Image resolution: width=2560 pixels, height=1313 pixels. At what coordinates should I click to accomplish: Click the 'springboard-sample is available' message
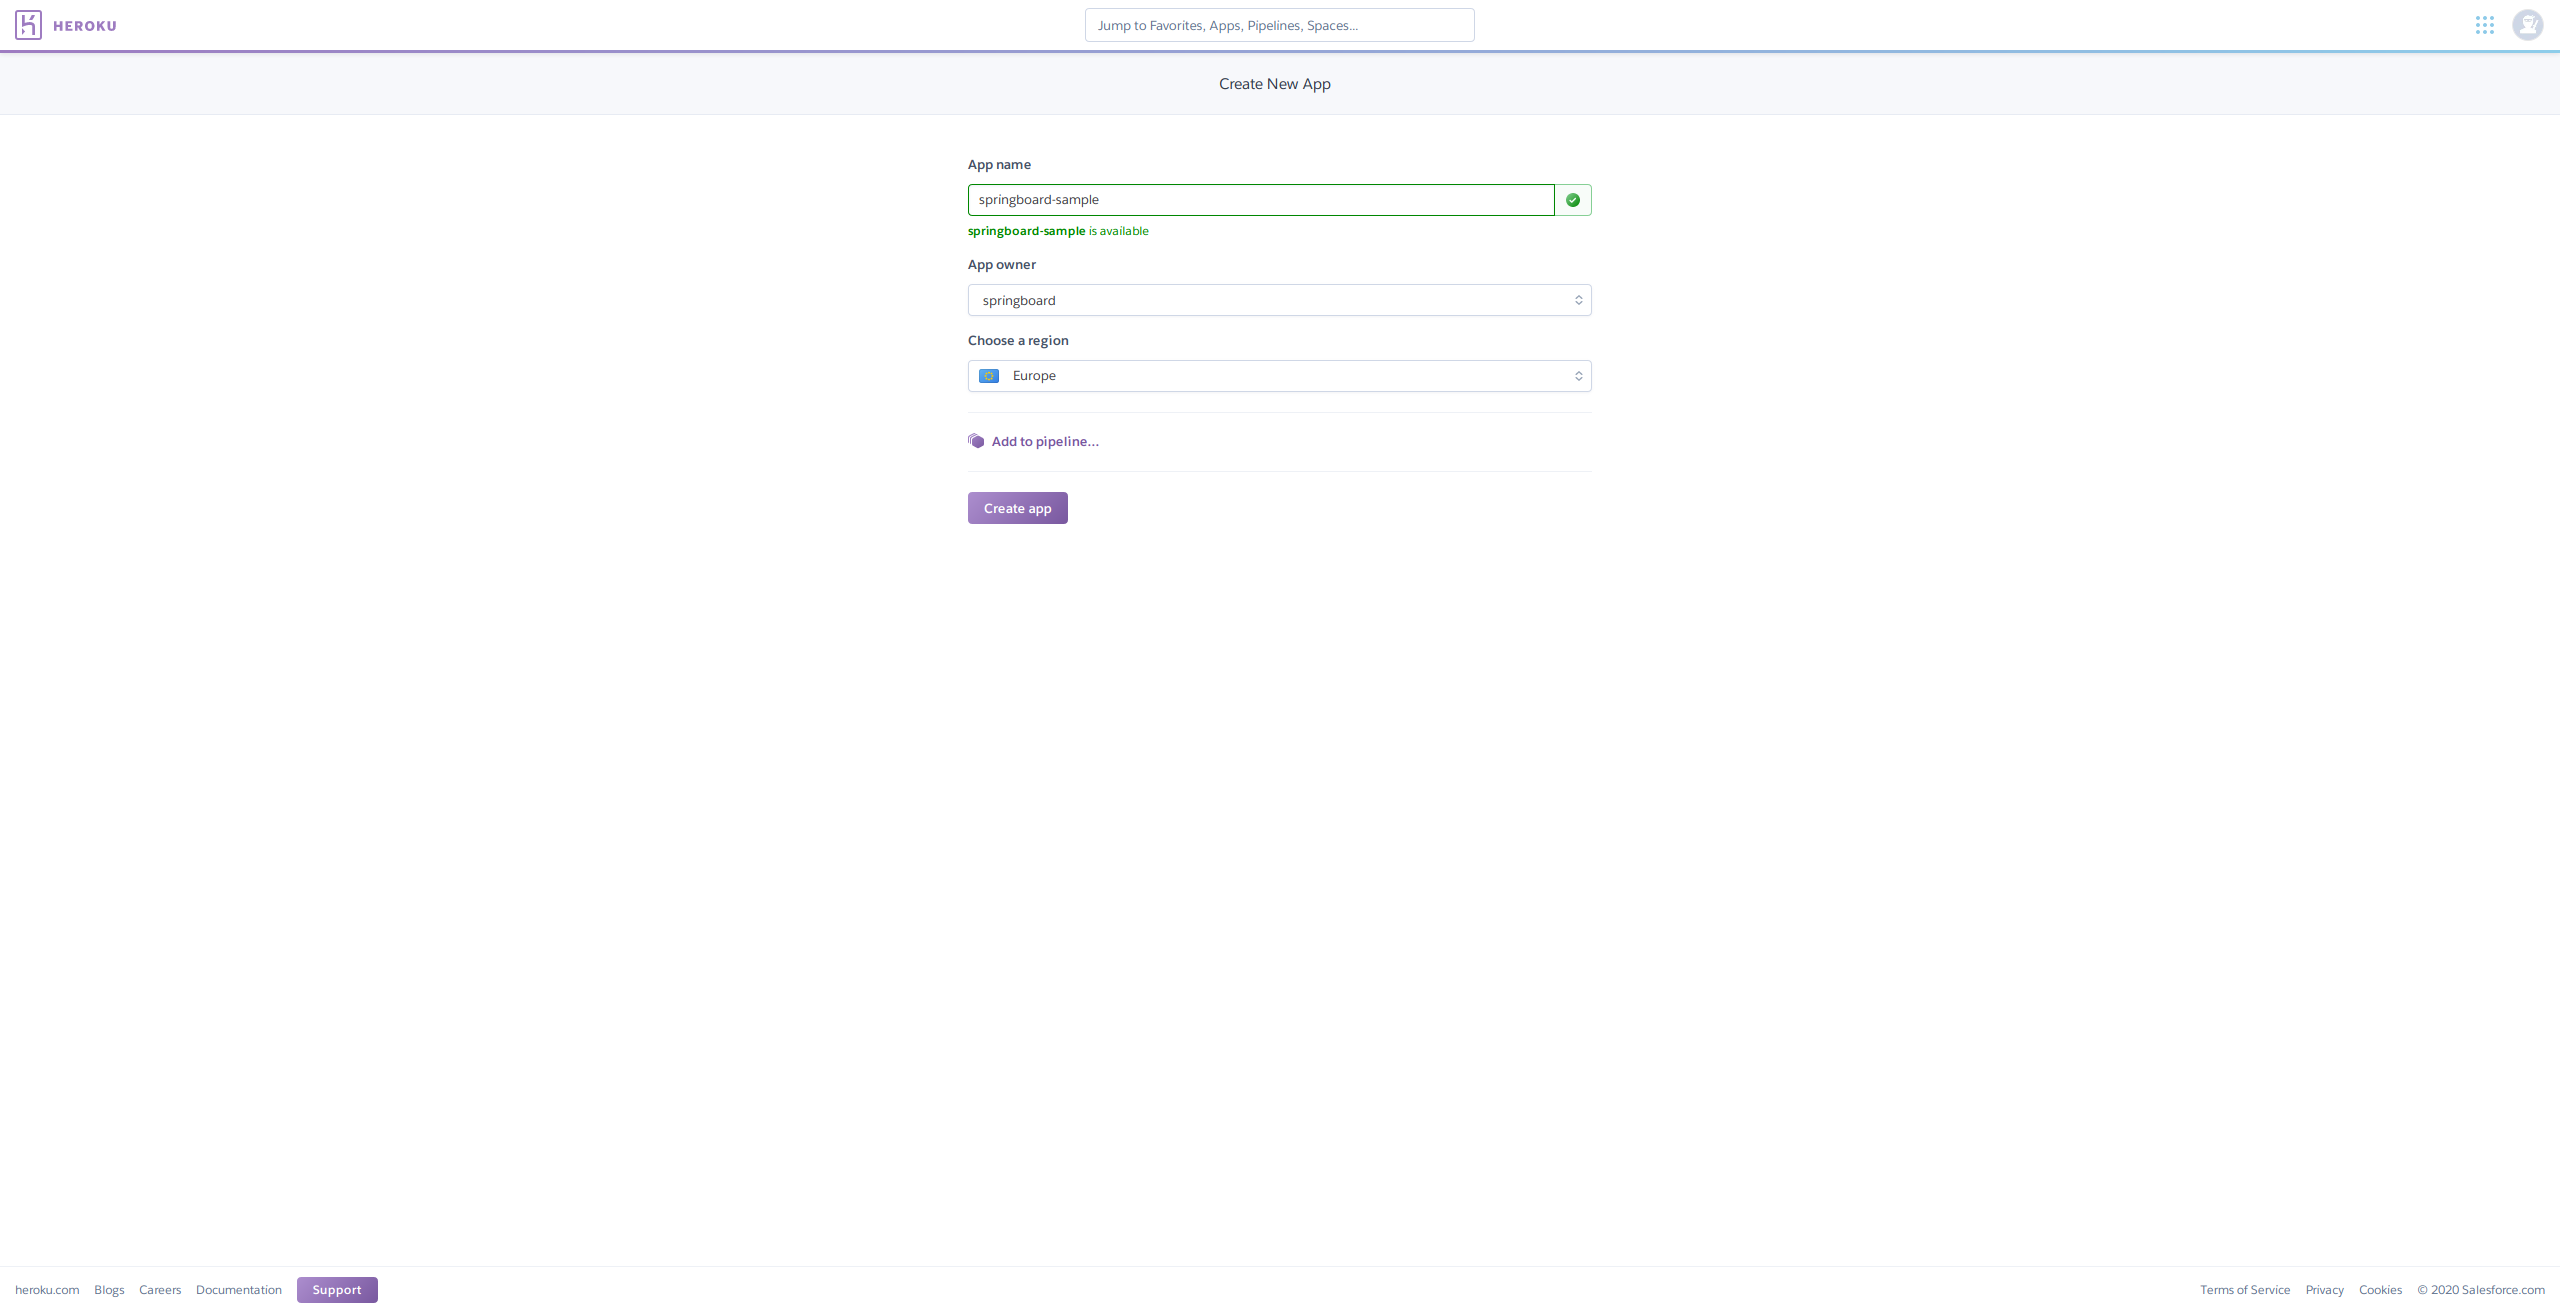(x=1058, y=231)
